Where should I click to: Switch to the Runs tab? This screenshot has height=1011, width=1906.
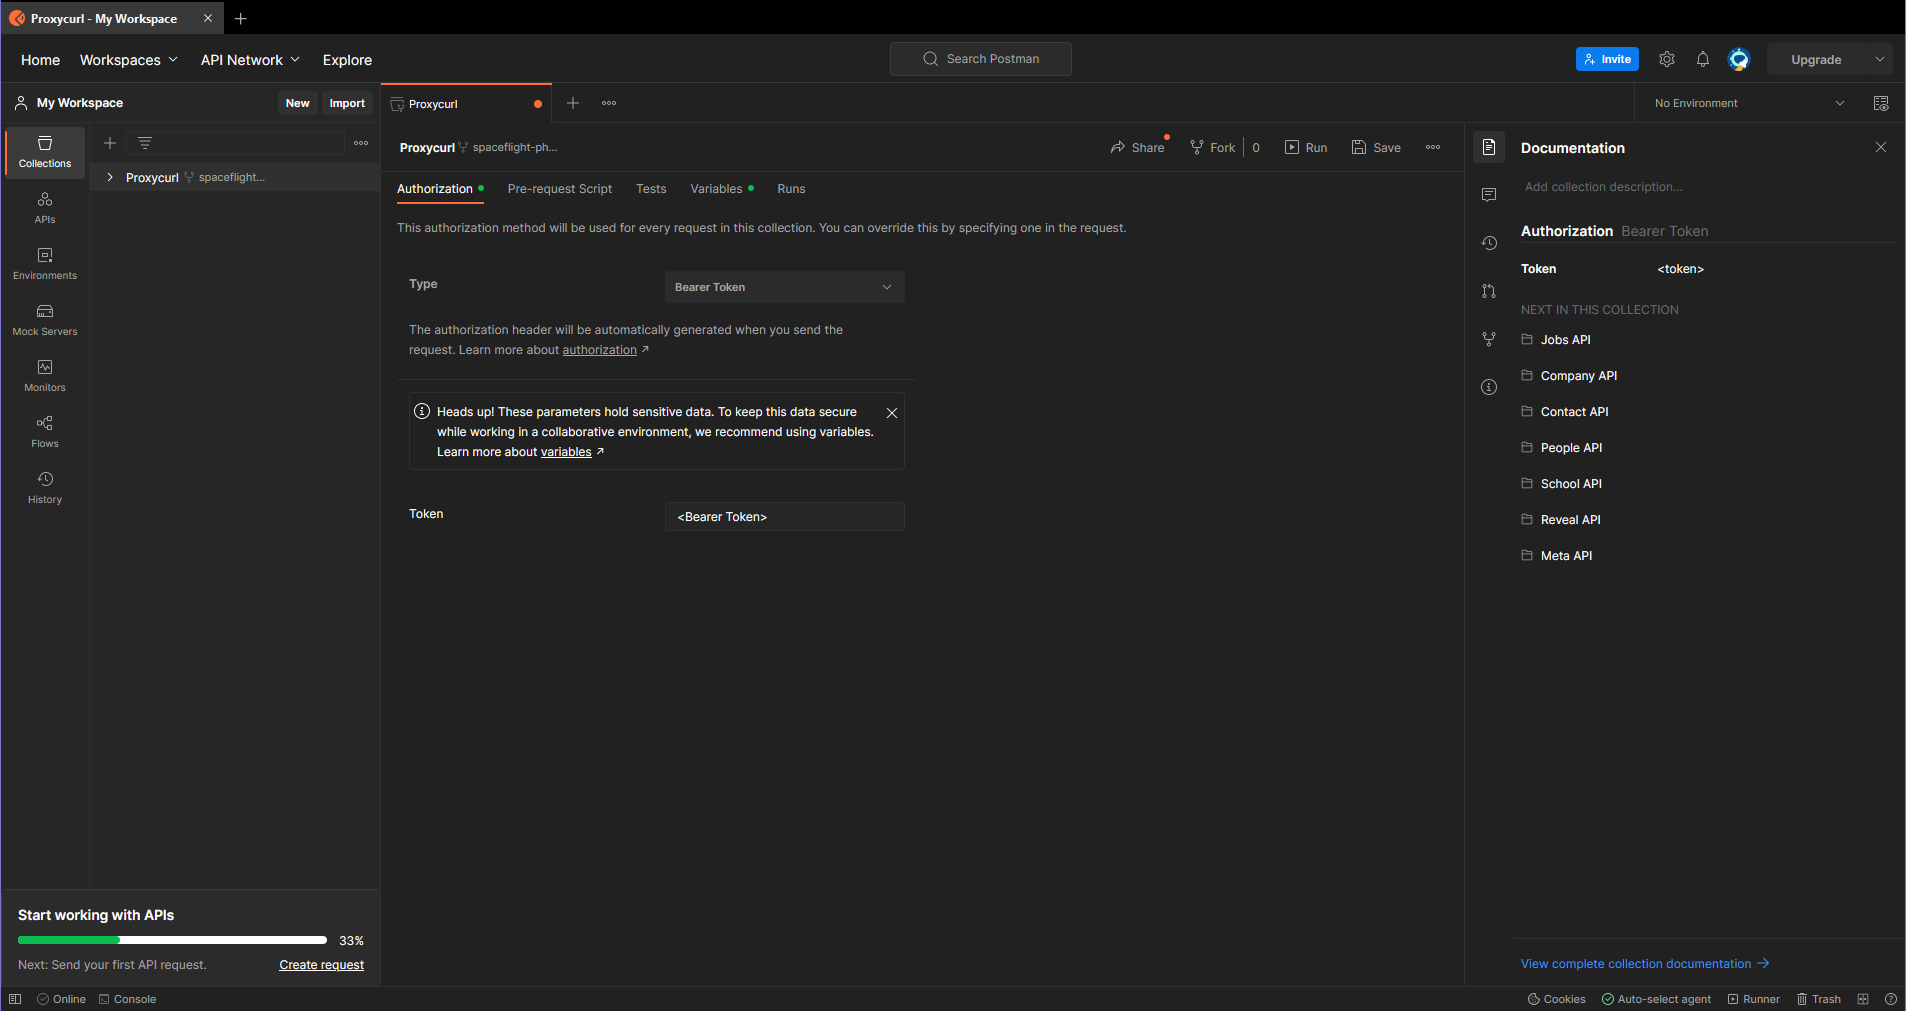pyautogui.click(x=791, y=189)
